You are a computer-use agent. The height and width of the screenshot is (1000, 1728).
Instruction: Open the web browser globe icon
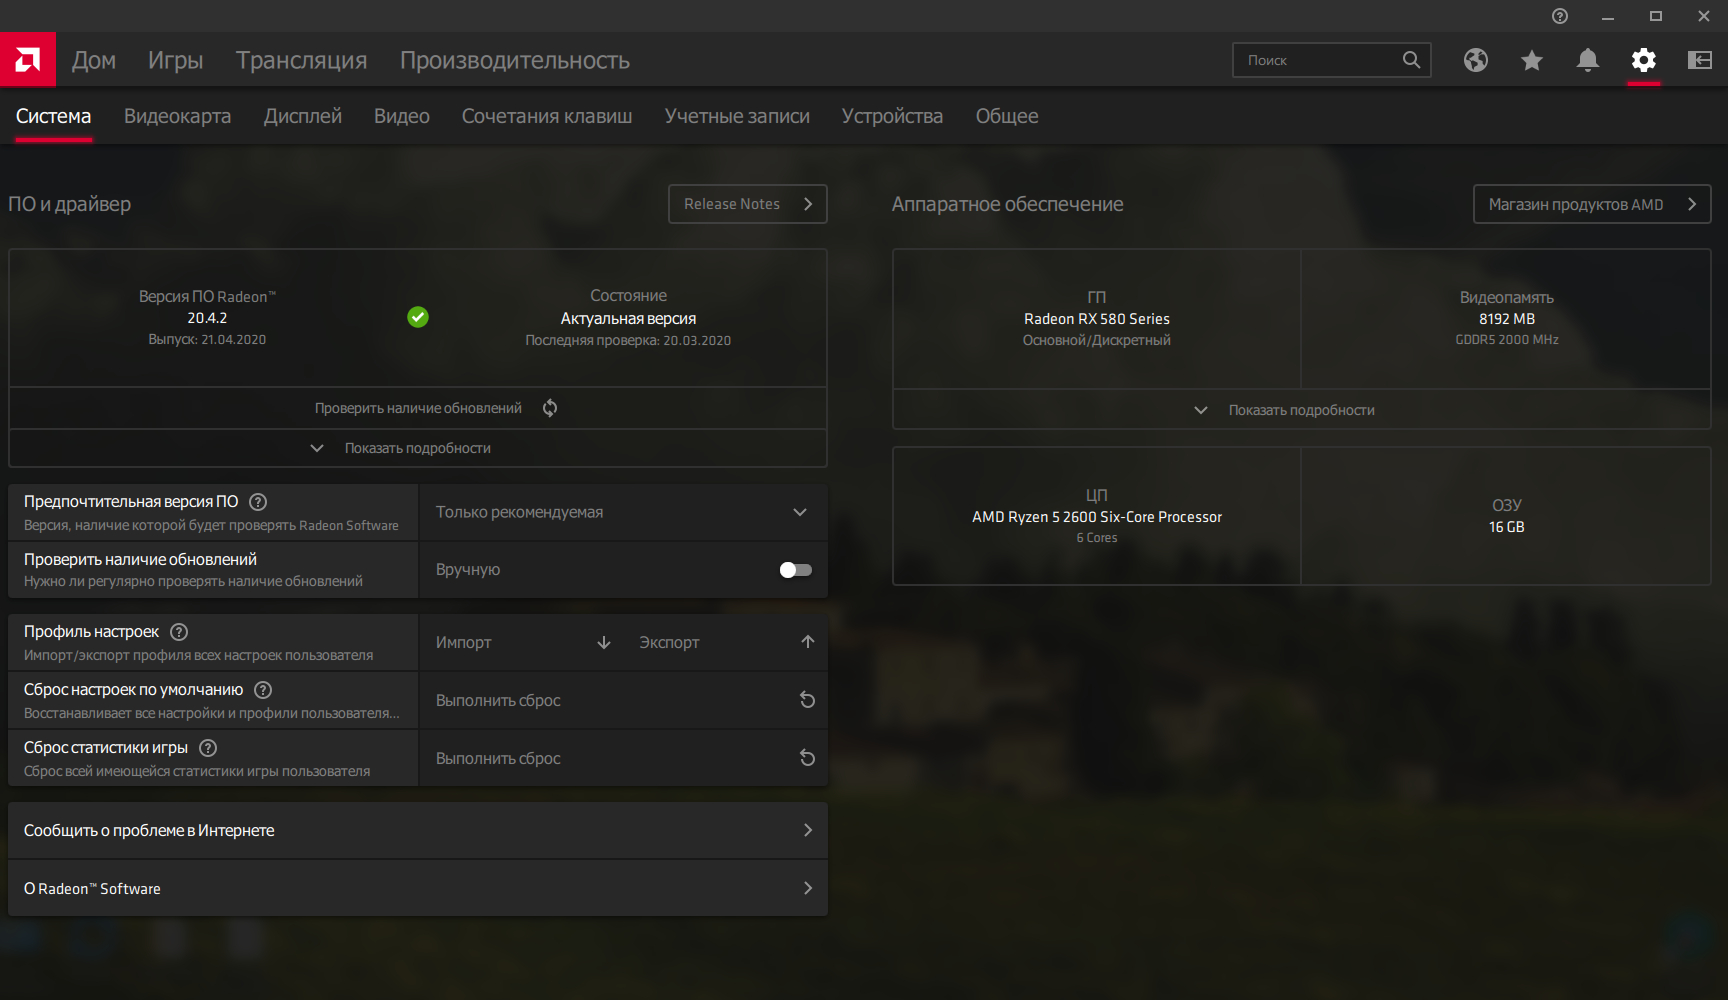pyautogui.click(x=1476, y=60)
